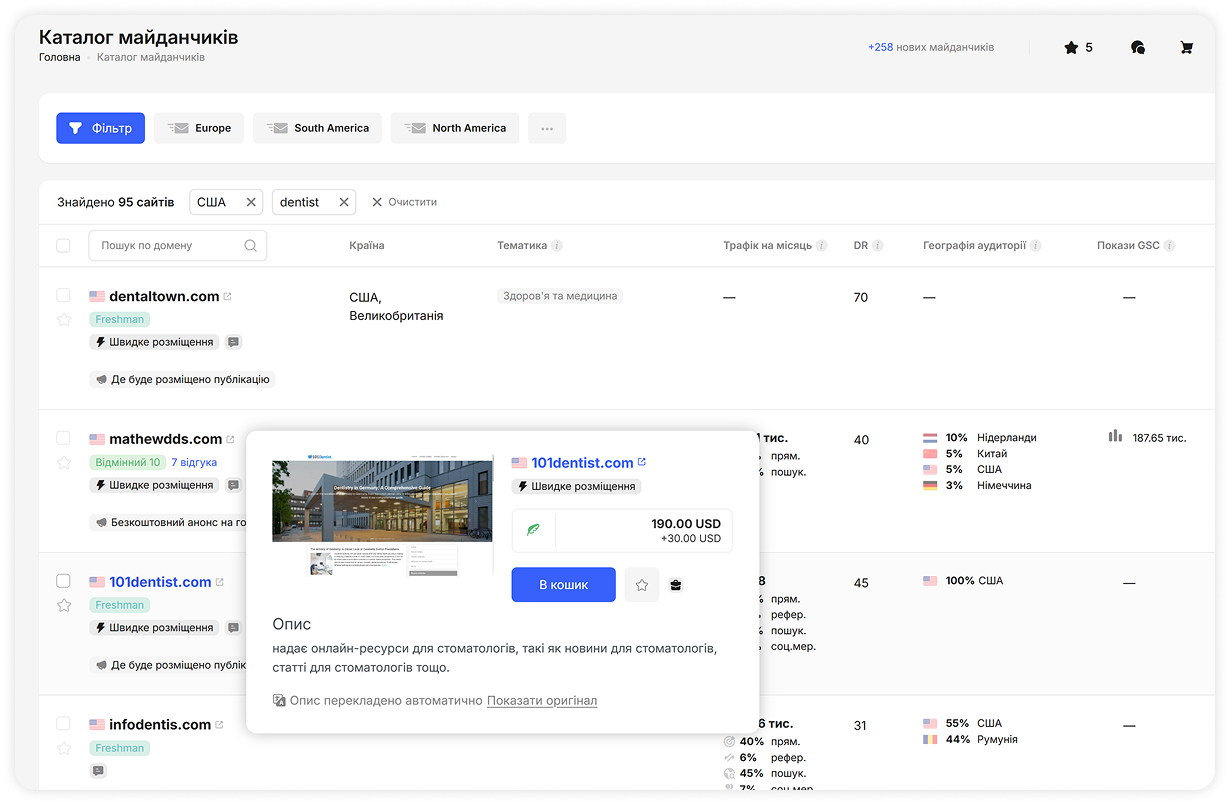Favorite dentaltown.com with star icon
The image size is (1230, 805).
(64, 320)
